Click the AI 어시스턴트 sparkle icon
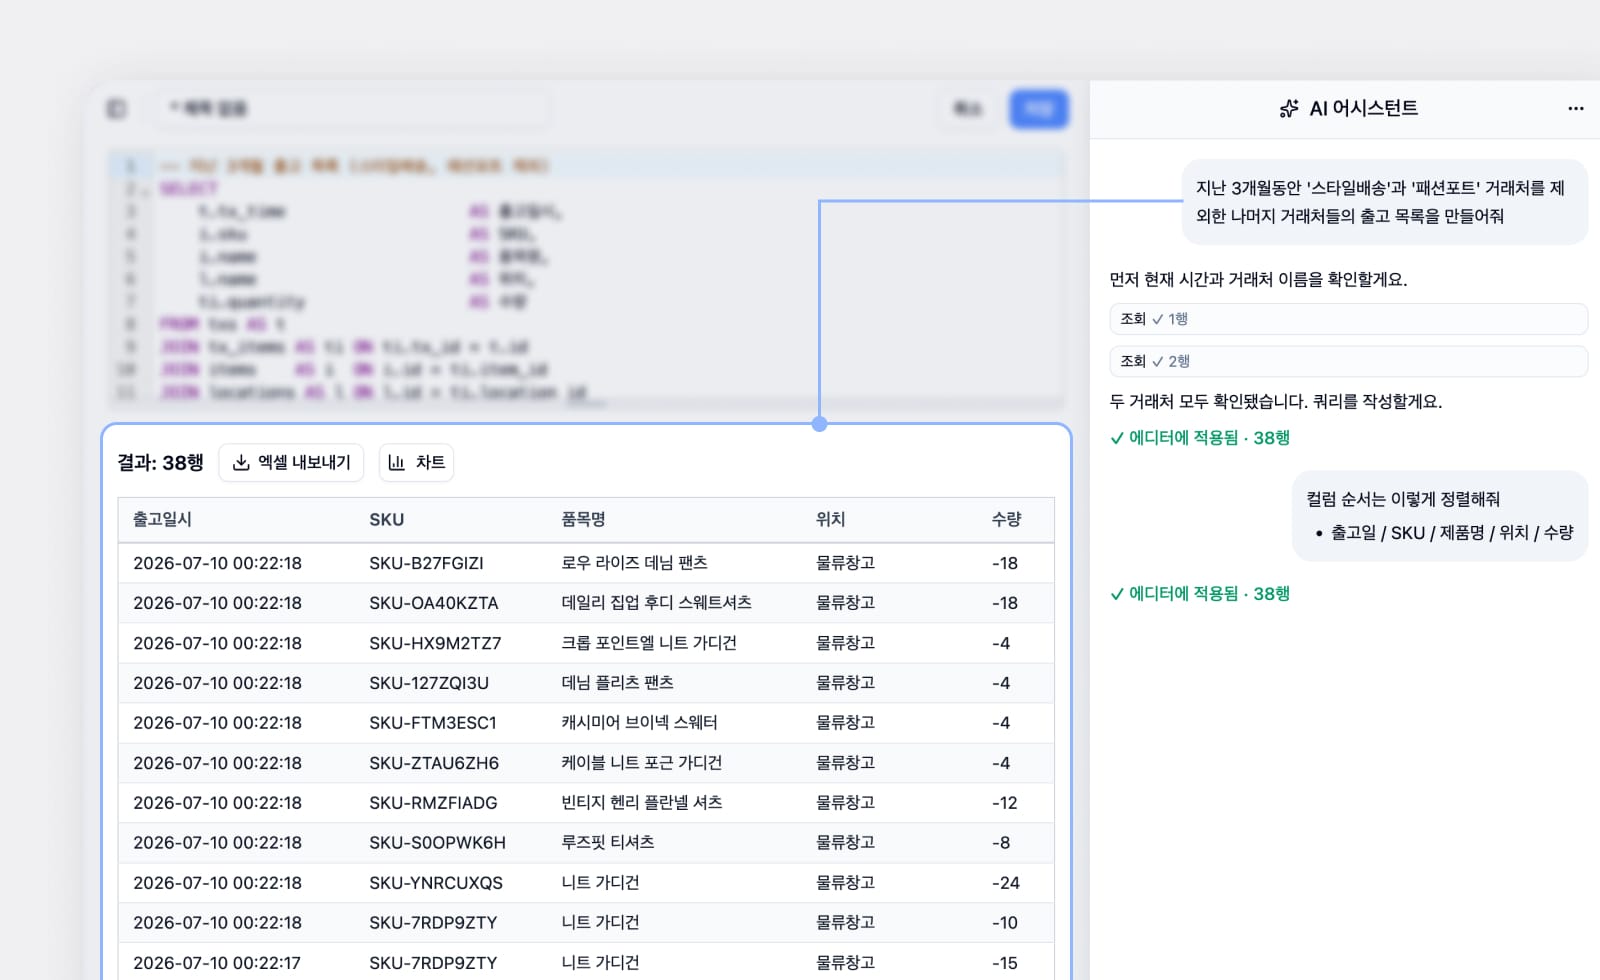Screen dimensions: 1600x980 [1289, 108]
